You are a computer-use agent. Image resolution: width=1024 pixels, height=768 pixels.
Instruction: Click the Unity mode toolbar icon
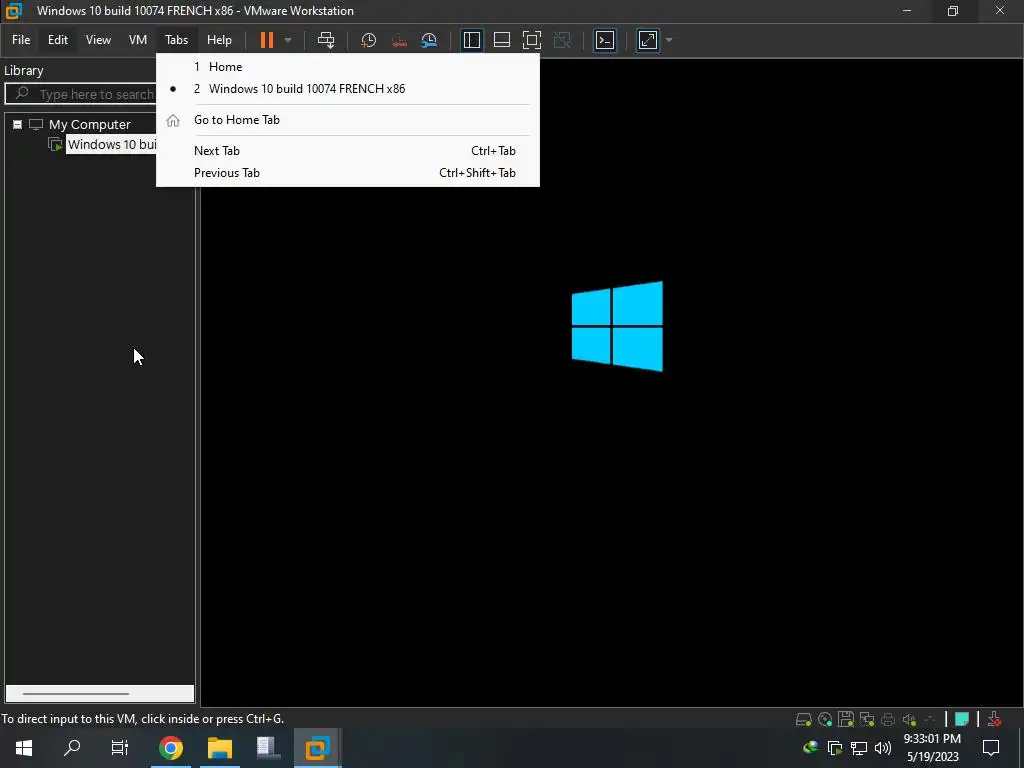pyautogui.click(x=562, y=40)
